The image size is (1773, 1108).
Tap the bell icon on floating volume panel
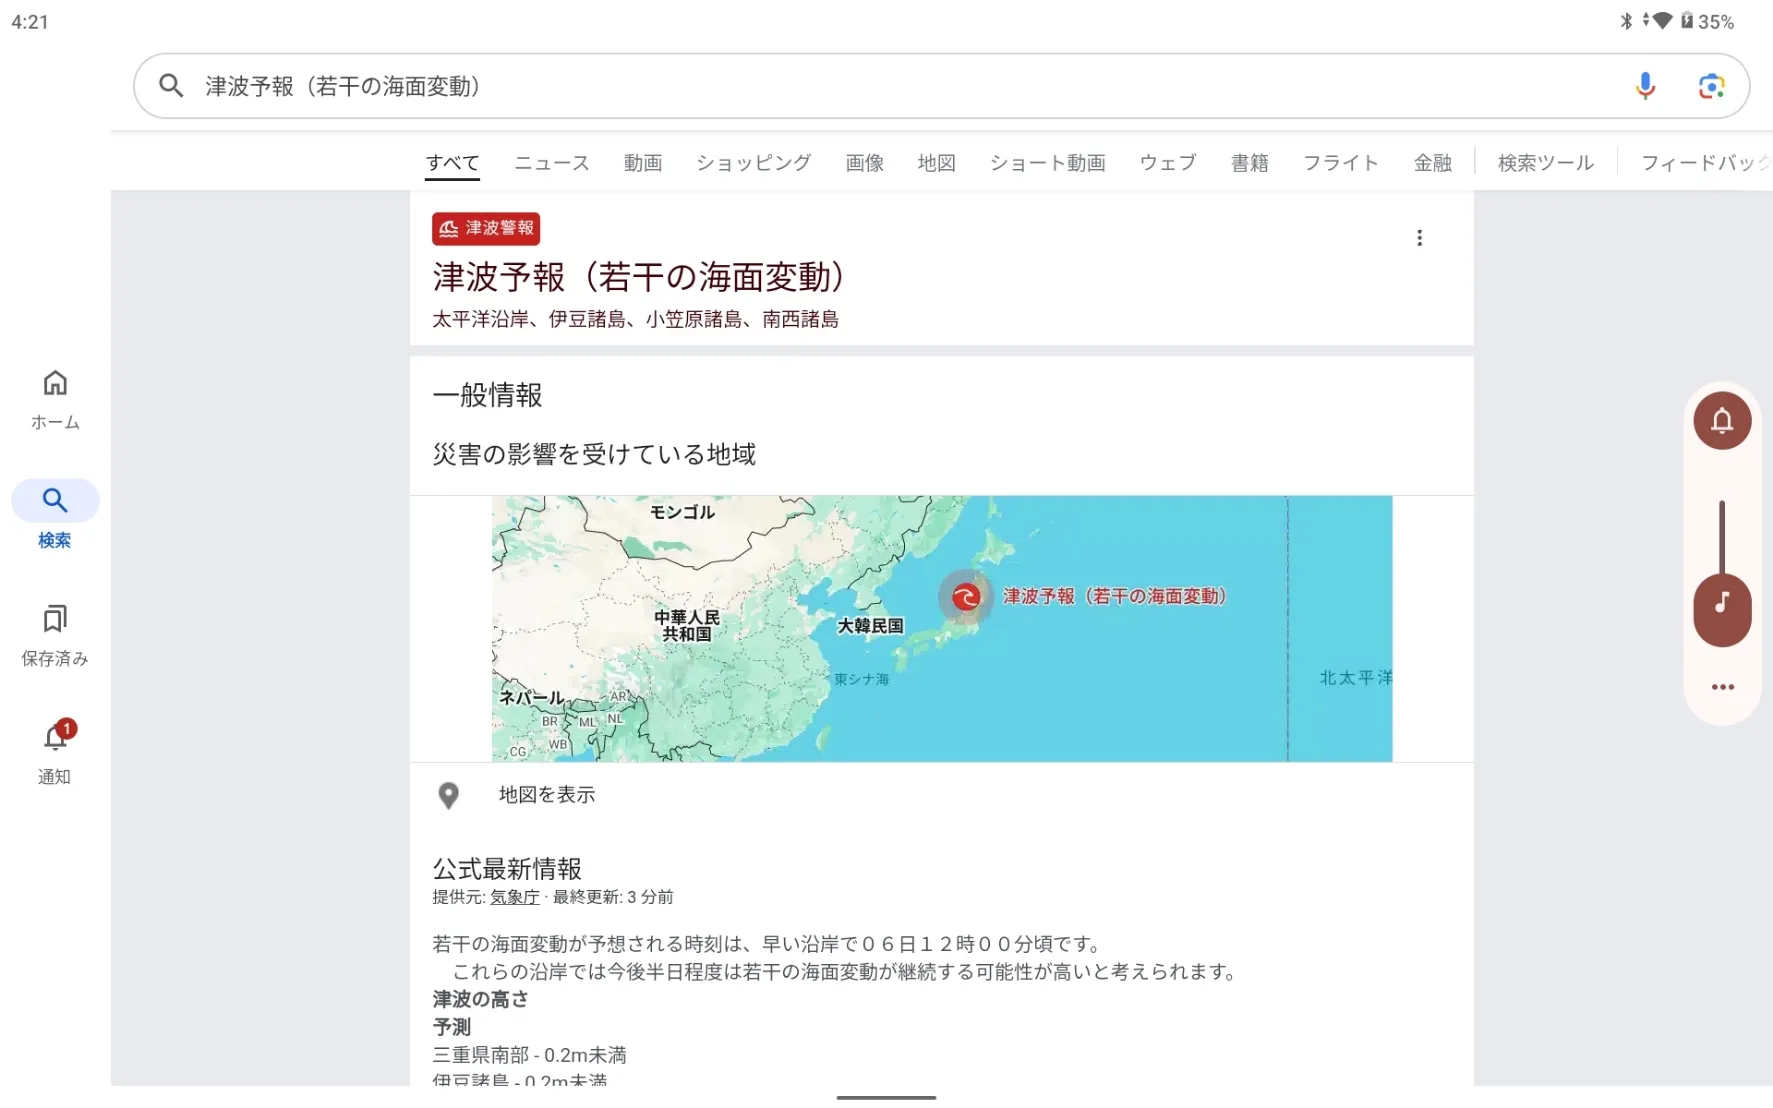[1722, 421]
